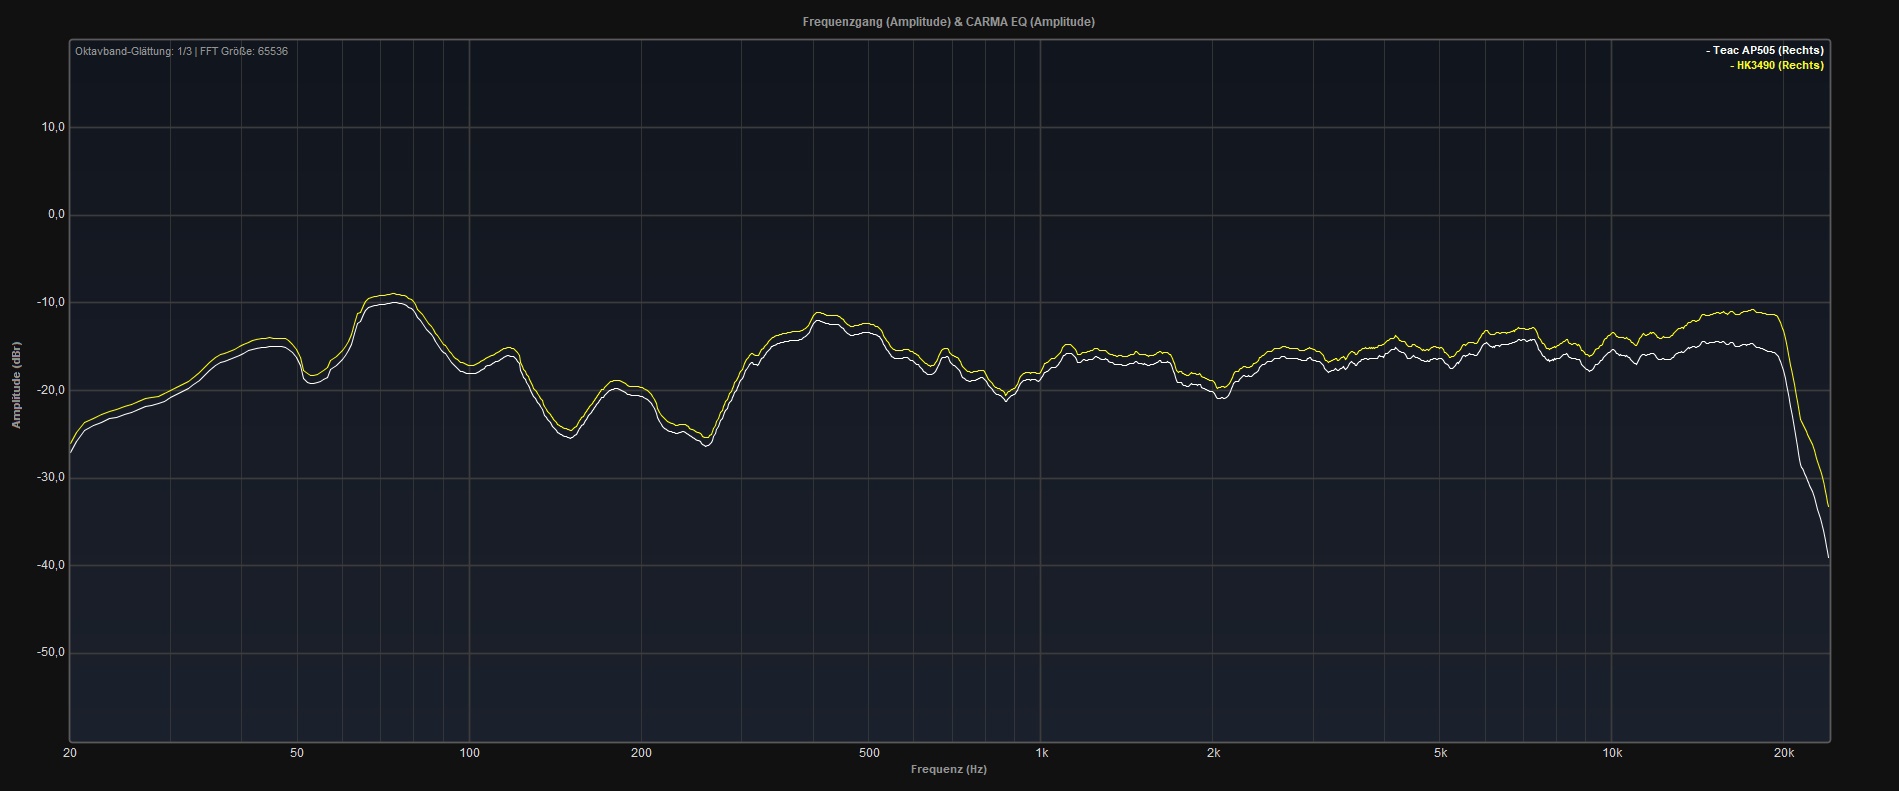The width and height of the screenshot is (1899, 791).
Task: Click the -30,0 amplitude tick label
Action: 50,478
